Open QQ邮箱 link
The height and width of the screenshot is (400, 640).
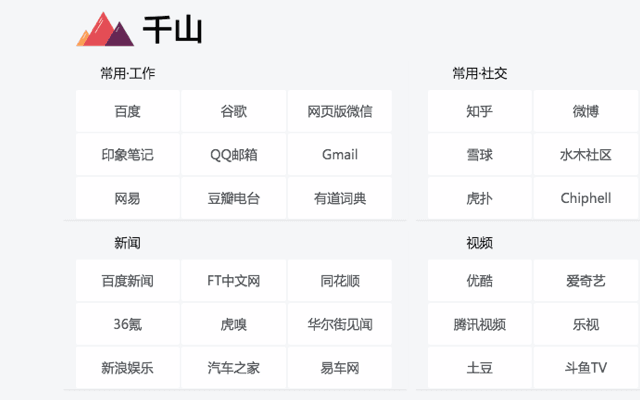233,155
